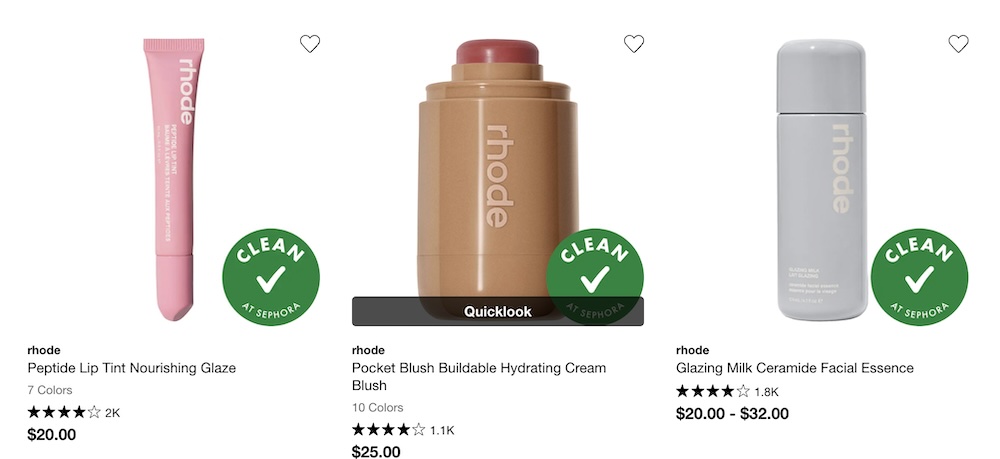Image resolution: width=1000 pixels, height=459 pixels.
Task: Toggle heart on Pocket Blush product
Action: 634,43
